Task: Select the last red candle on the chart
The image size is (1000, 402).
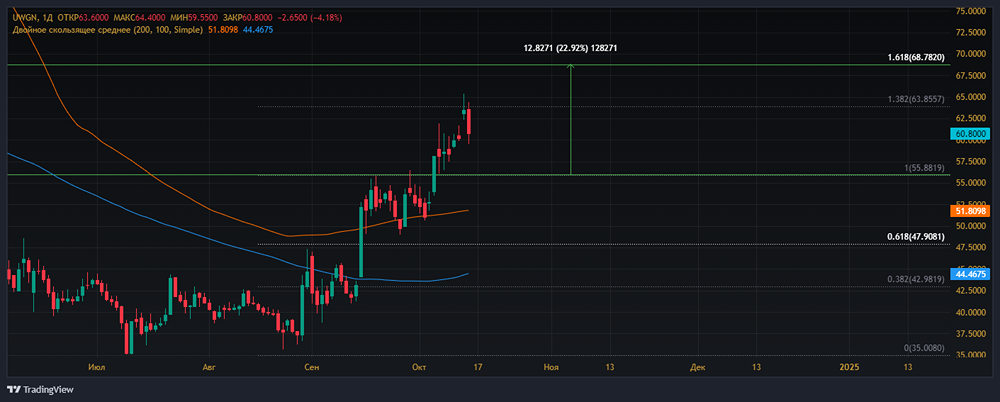Action: (x=469, y=122)
